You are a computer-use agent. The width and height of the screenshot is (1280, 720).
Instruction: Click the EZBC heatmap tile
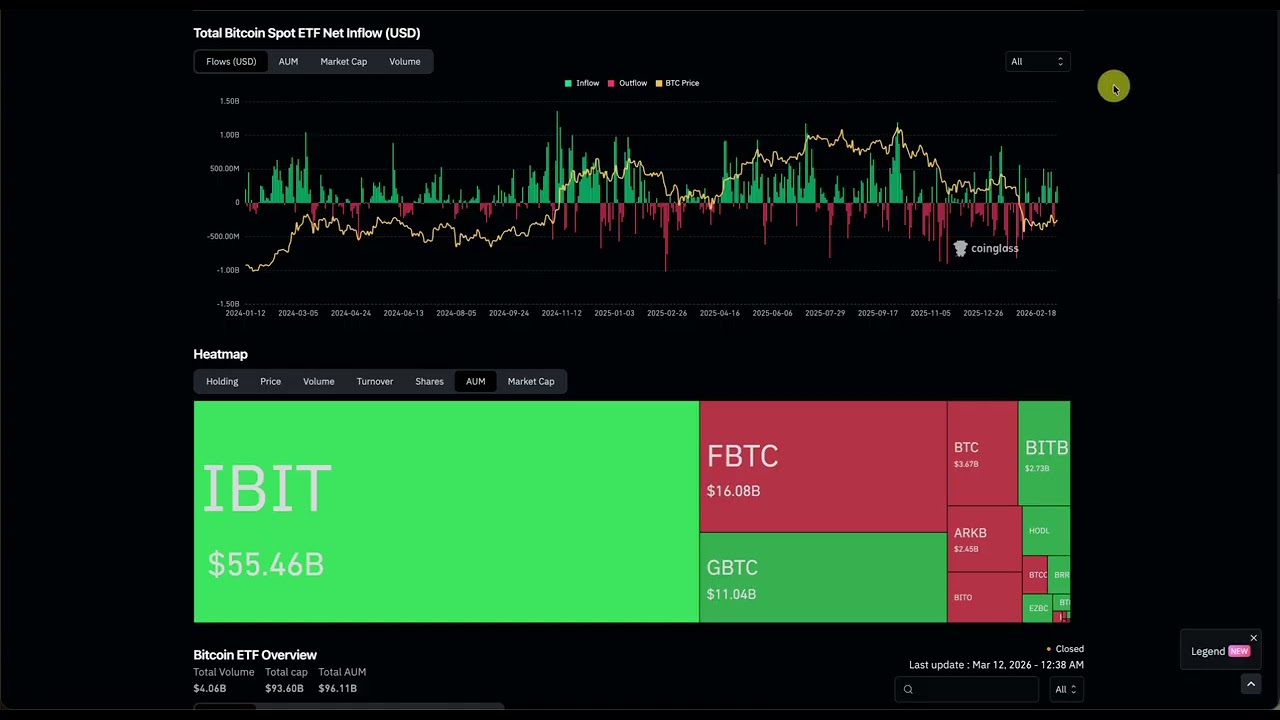click(x=1038, y=608)
